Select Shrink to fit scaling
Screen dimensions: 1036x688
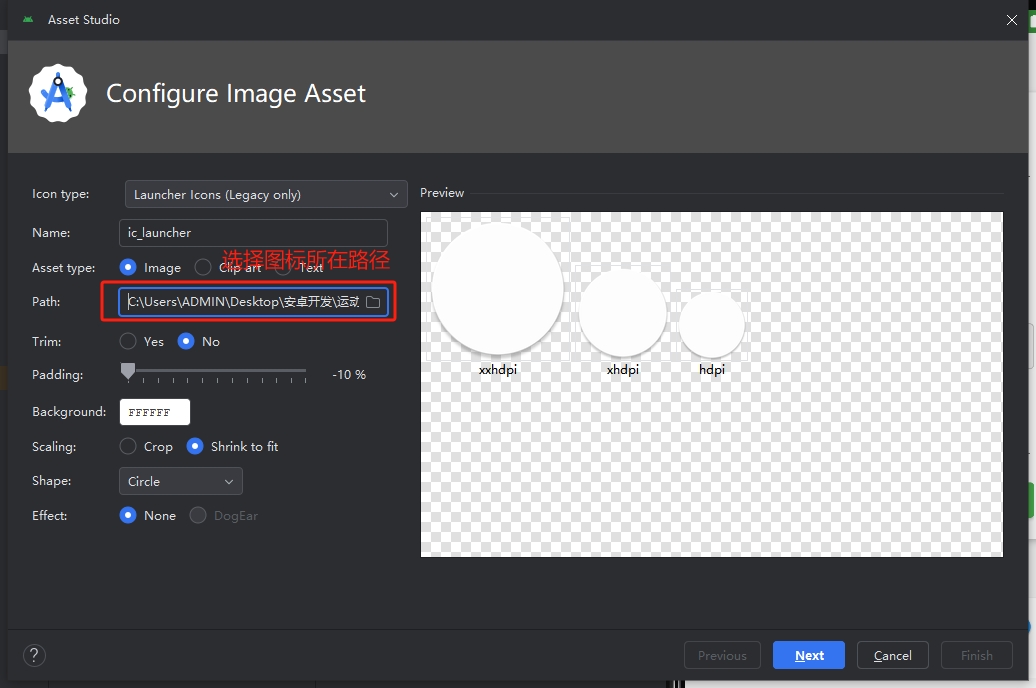195,446
